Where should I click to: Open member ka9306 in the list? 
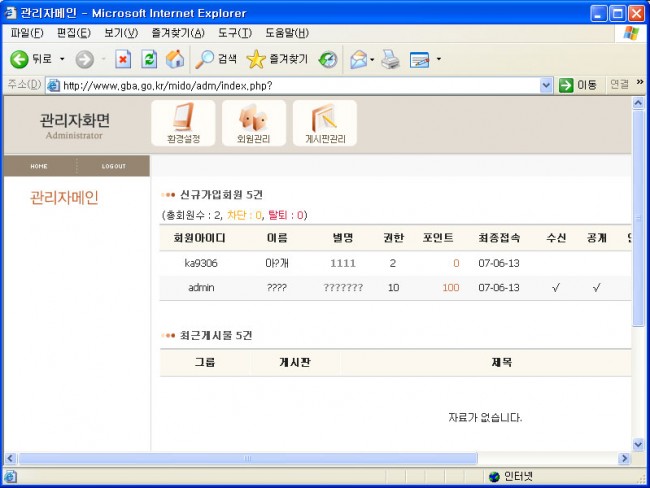tap(201, 263)
